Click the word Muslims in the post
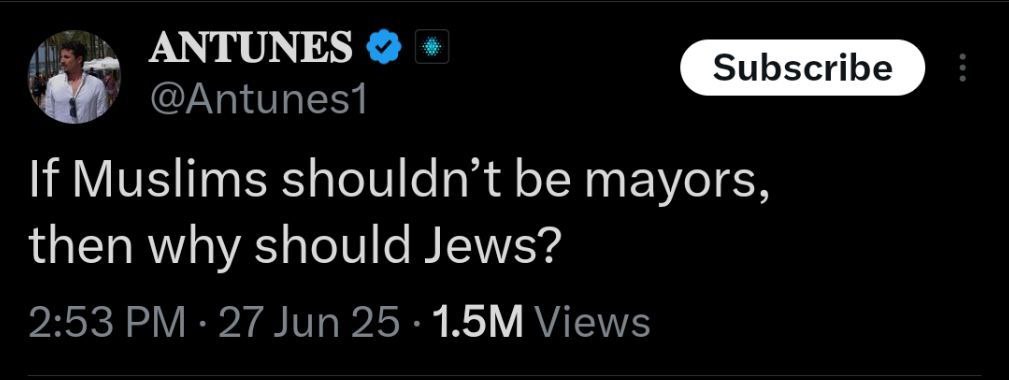The height and width of the screenshot is (380, 1009). click(171, 183)
